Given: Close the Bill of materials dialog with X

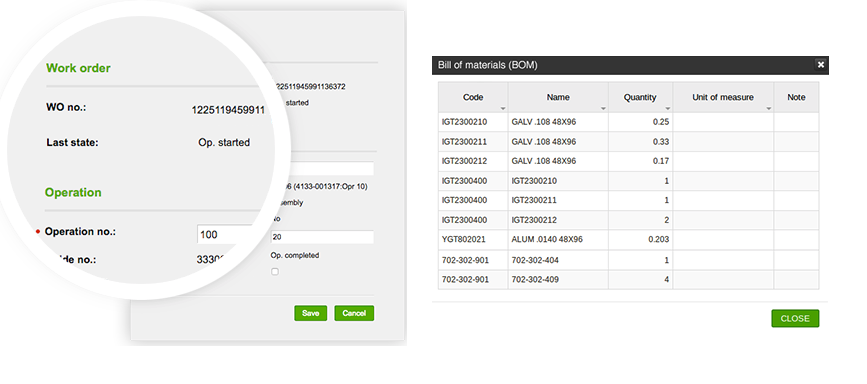Looking at the screenshot, I should 821,65.
